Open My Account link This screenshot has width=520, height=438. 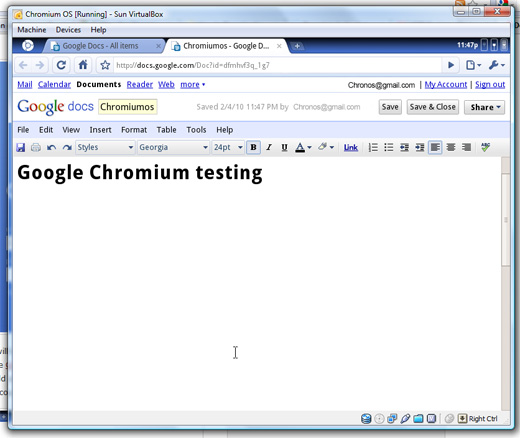[446, 85]
